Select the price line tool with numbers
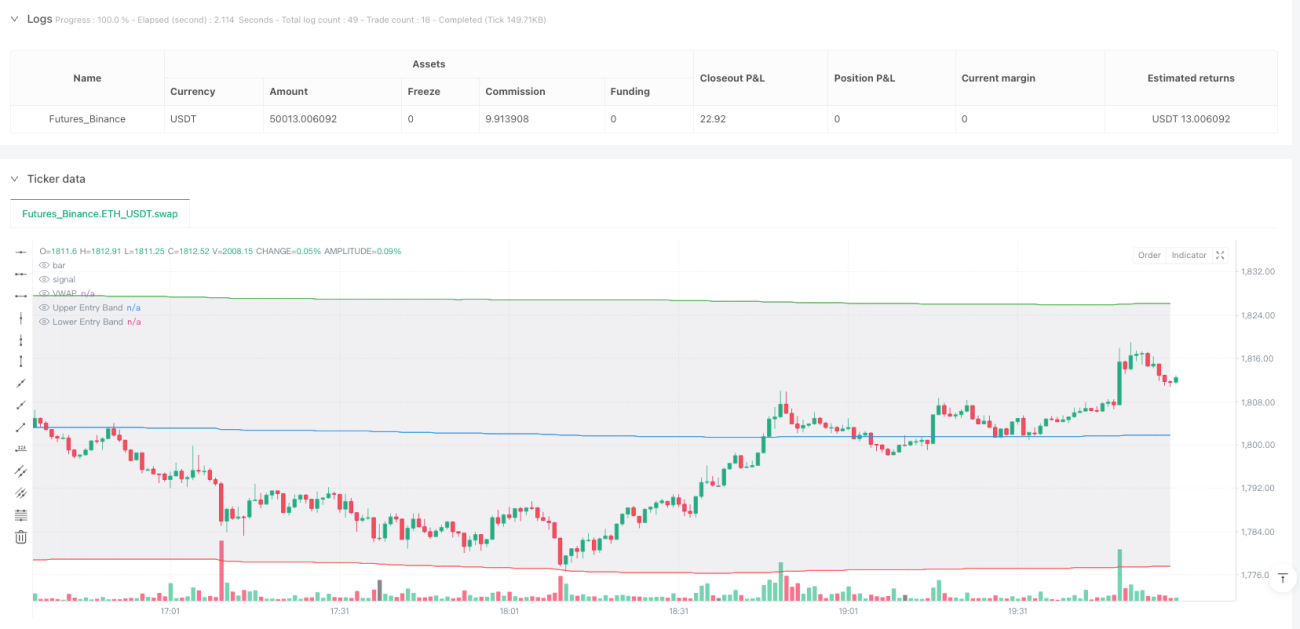1300x629 pixels. tap(21, 449)
